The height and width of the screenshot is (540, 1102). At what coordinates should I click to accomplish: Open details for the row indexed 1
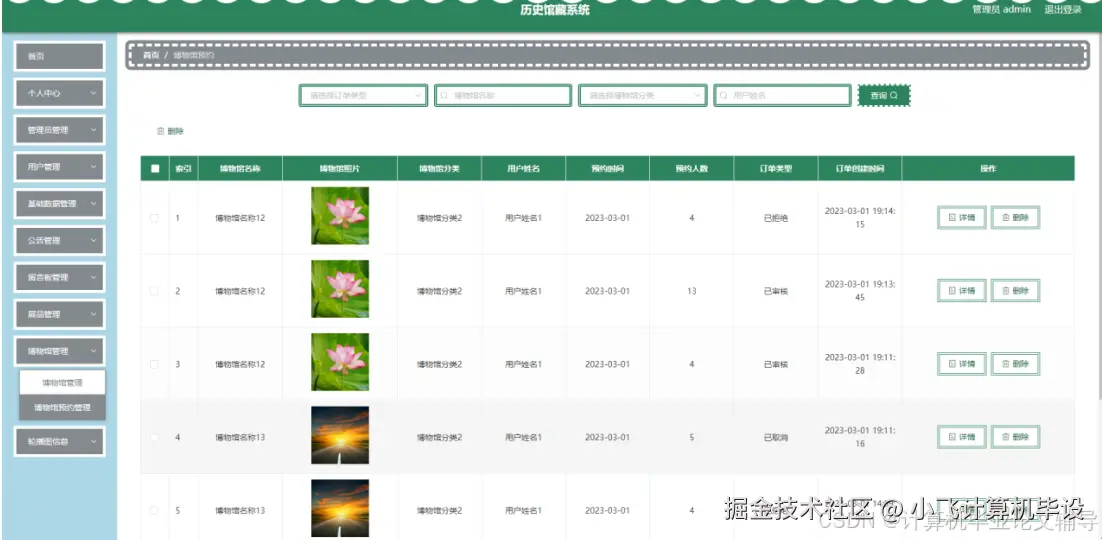pyautogui.click(x=962, y=218)
